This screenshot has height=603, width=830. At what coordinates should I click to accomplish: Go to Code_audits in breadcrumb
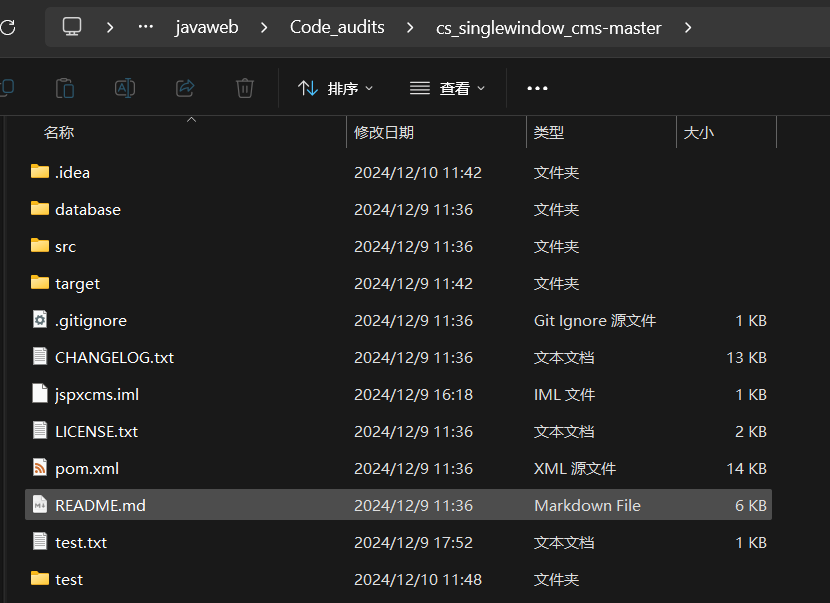click(337, 27)
